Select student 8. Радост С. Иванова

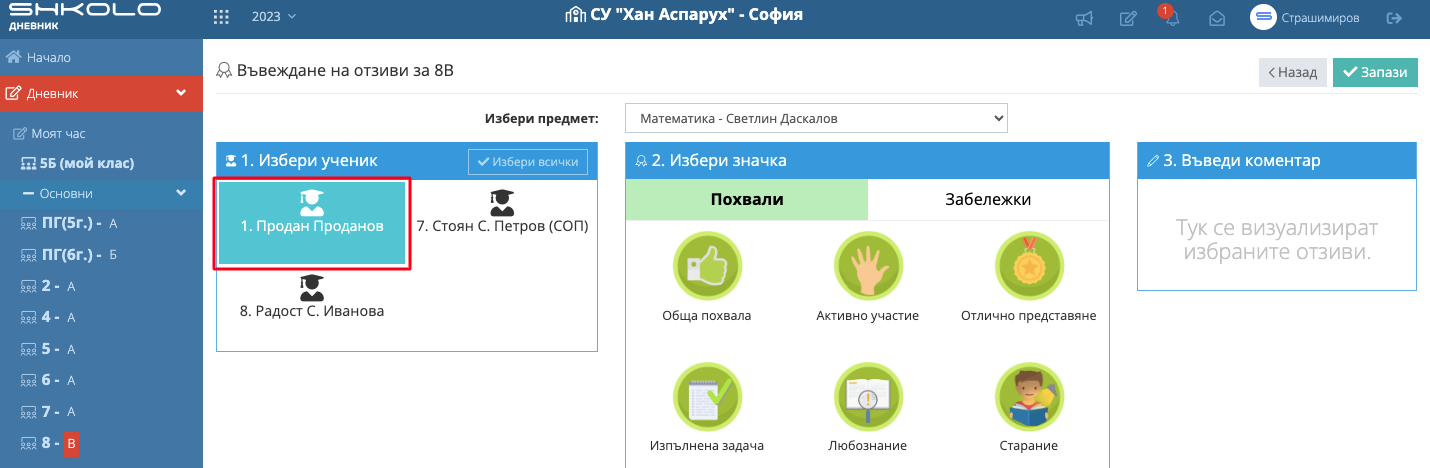point(312,297)
